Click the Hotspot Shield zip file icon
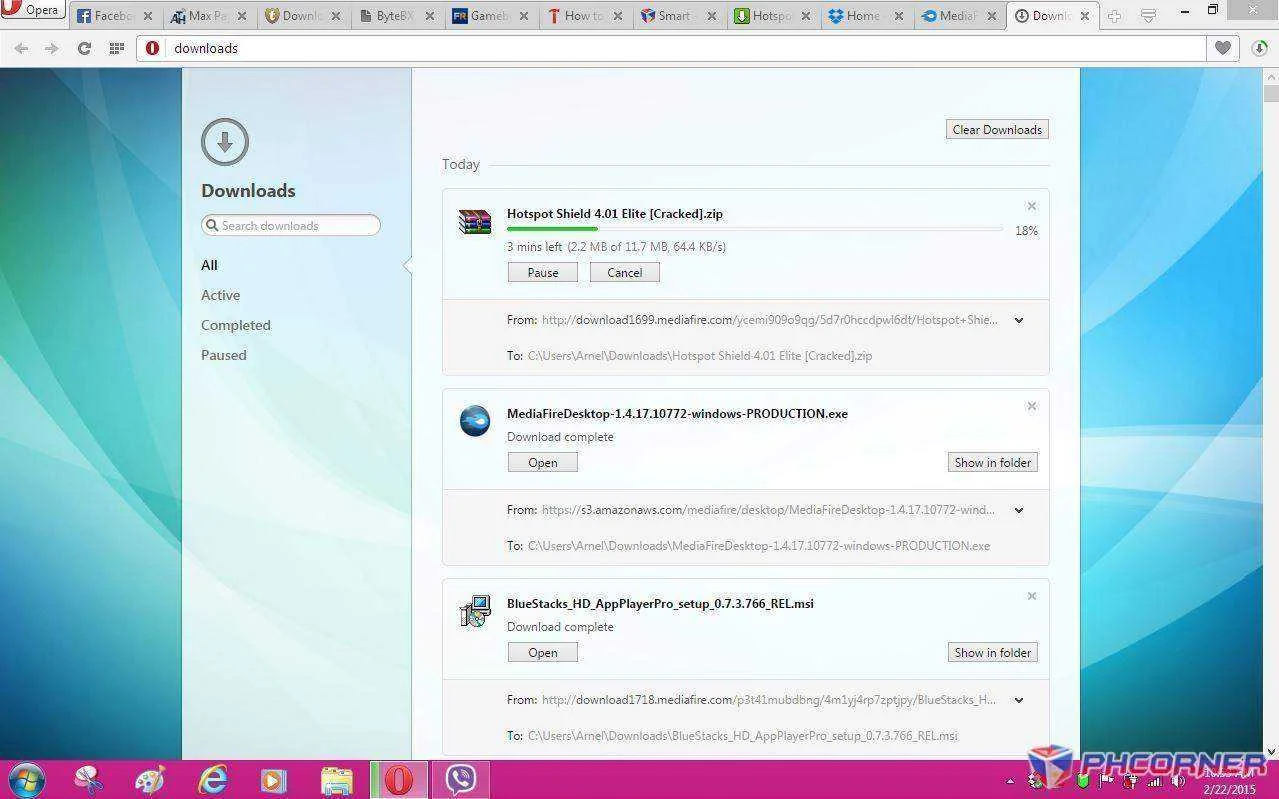Image resolution: width=1279 pixels, height=799 pixels. click(x=474, y=222)
